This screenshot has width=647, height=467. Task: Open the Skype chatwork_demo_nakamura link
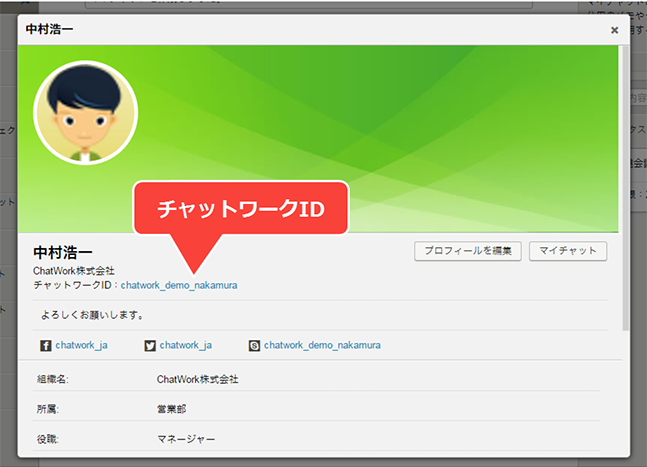tap(322, 345)
